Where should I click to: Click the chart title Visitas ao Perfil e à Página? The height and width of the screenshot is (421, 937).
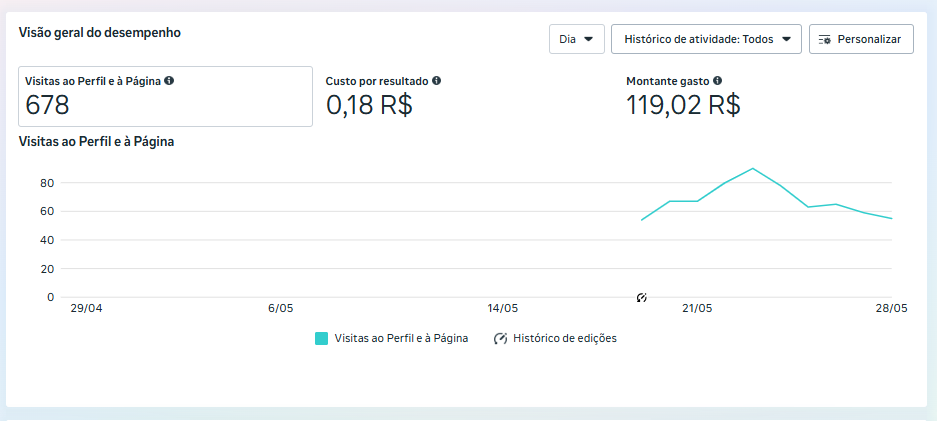click(x=97, y=142)
